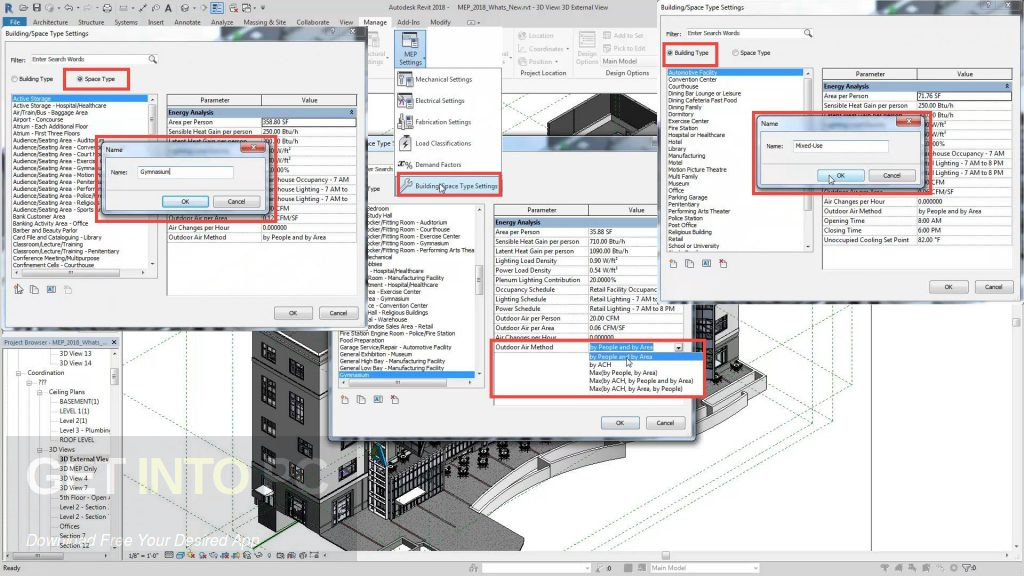Open the MEP Settings ribbon button
The width and height of the screenshot is (1024, 576).
(410, 48)
